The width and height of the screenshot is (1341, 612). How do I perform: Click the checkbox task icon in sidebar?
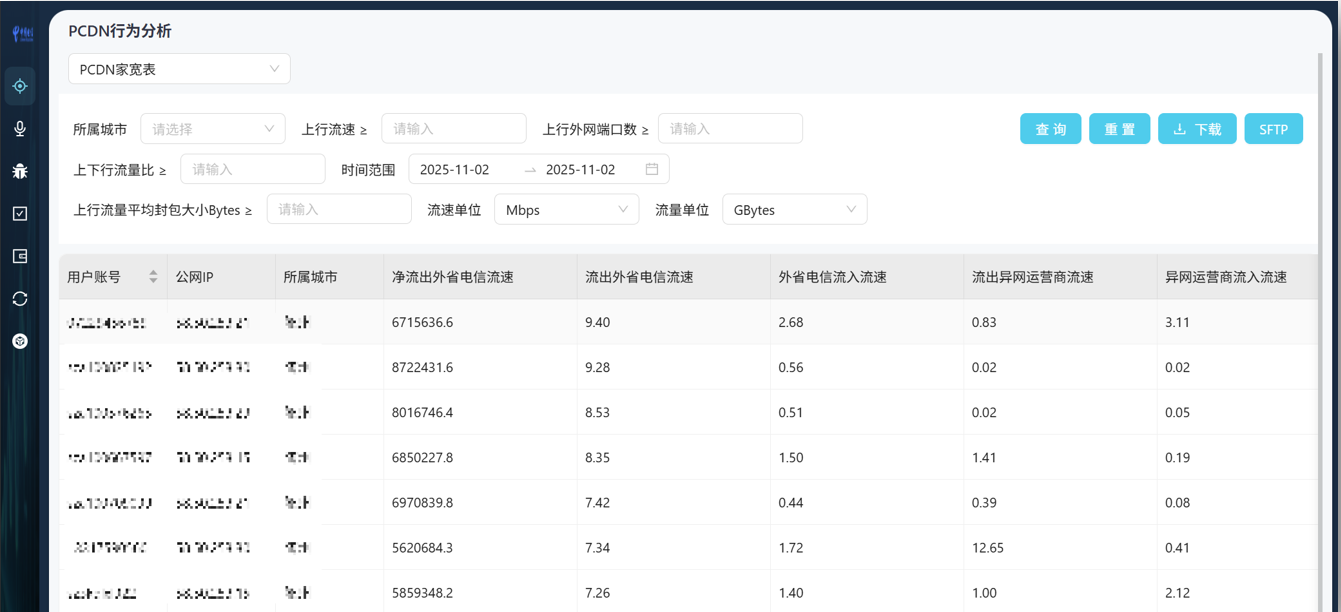point(20,214)
